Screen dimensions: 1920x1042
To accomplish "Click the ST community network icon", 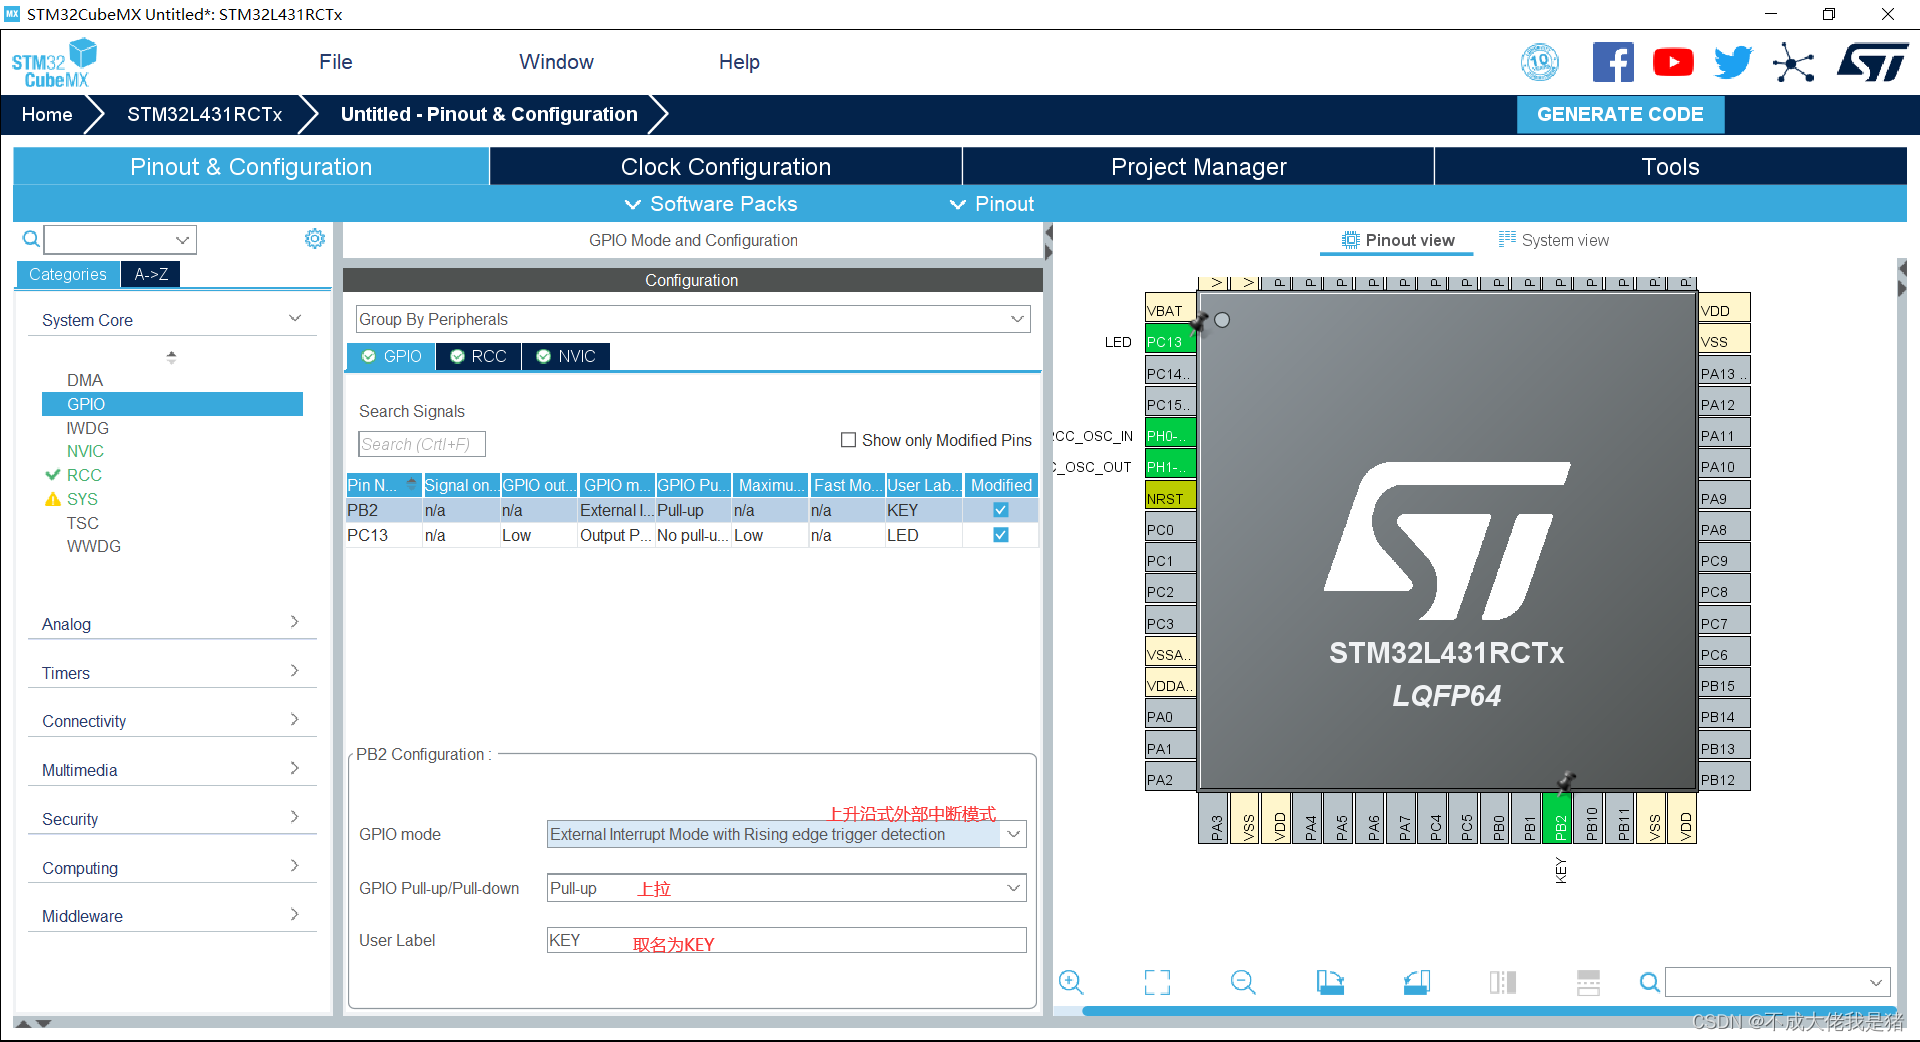I will [1793, 63].
